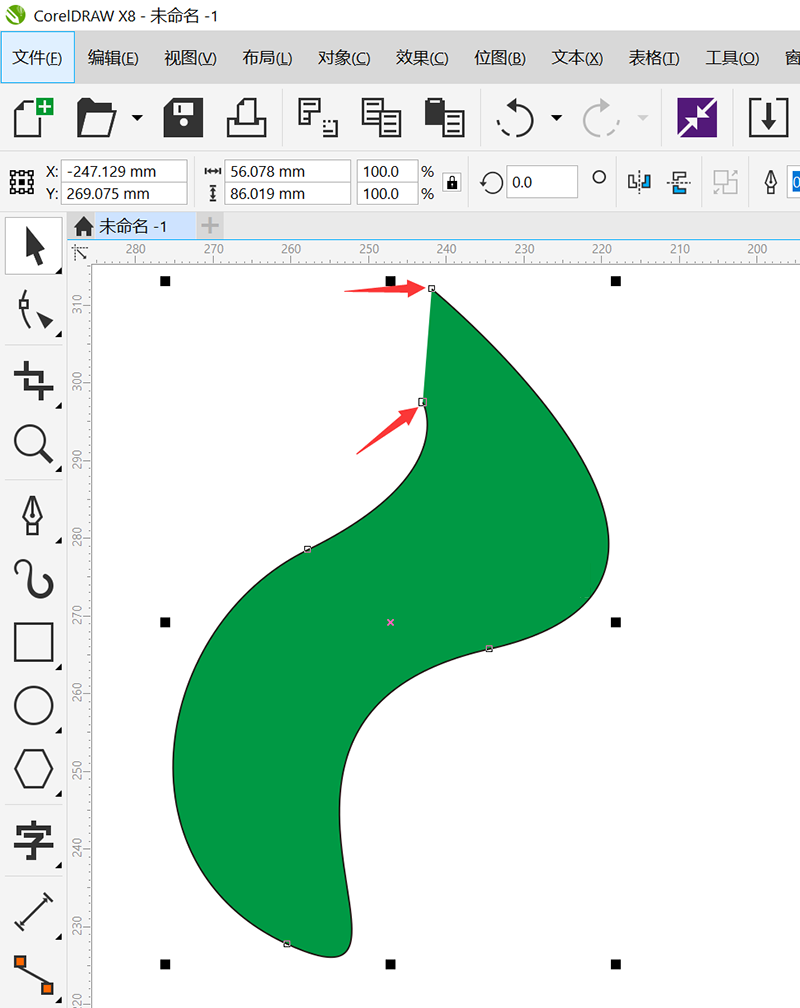Image resolution: width=800 pixels, height=1008 pixels.
Task: Select the Artistic Media tool
Action: 33,579
